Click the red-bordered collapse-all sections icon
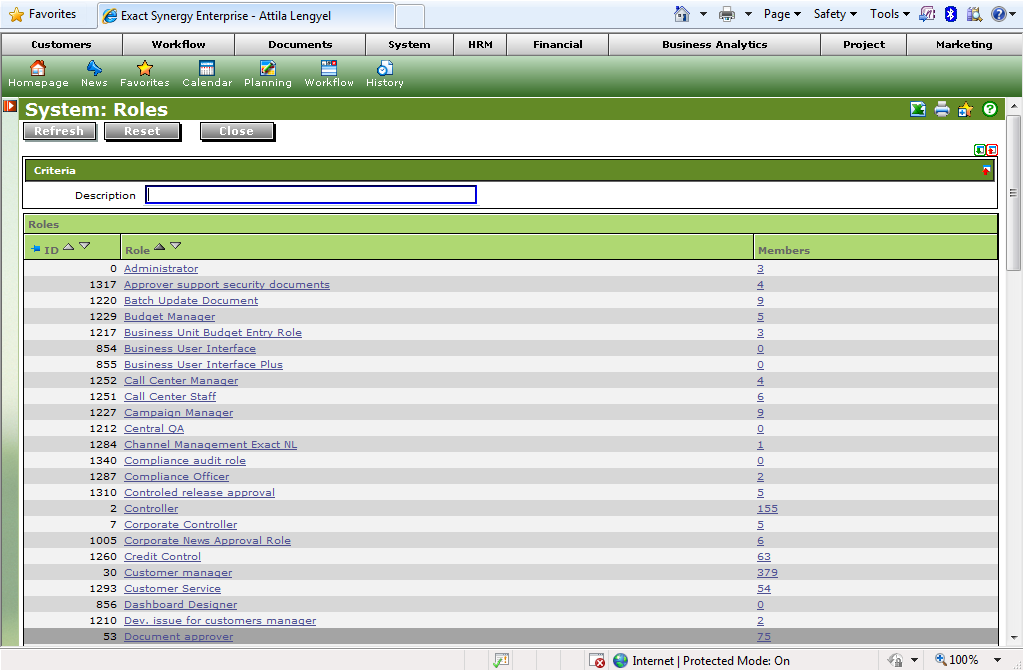 tap(992, 150)
